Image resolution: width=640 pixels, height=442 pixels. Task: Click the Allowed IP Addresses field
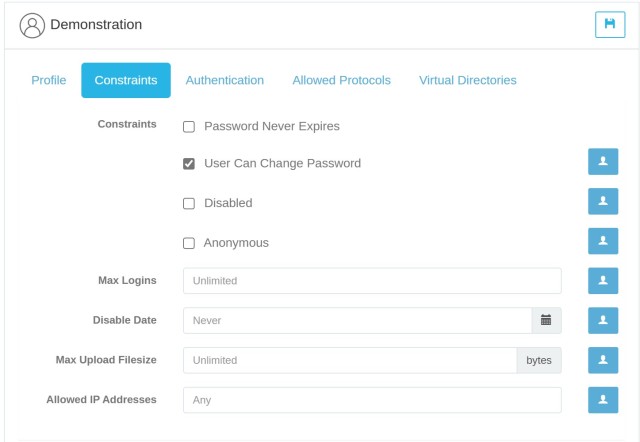coord(372,400)
